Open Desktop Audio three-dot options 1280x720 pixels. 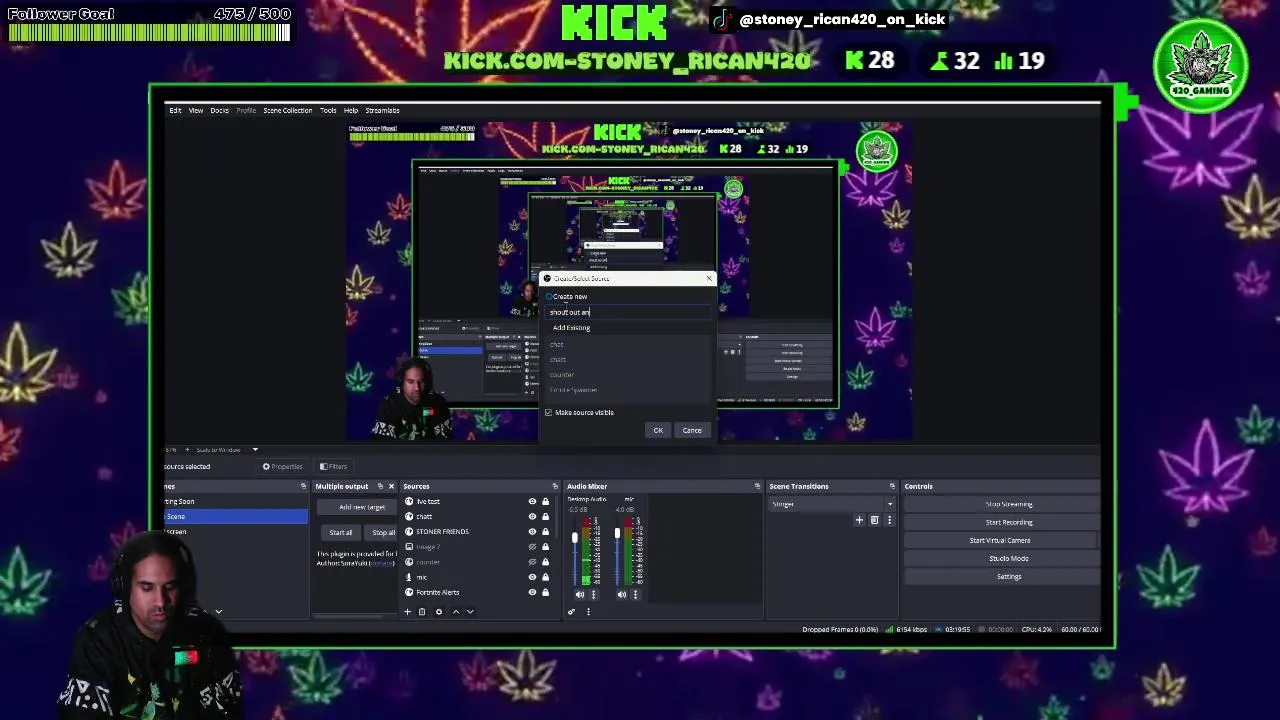pyautogui.click(x=593, y=594)
